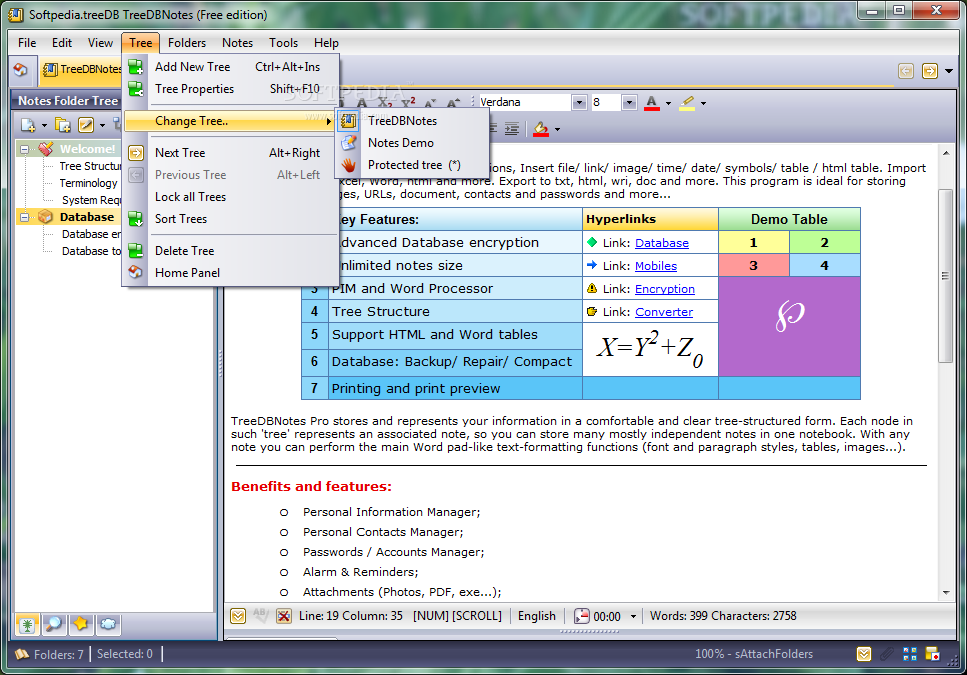Open the tab list dropdown arrow at top right
The image size is (967, 675).
949,72
